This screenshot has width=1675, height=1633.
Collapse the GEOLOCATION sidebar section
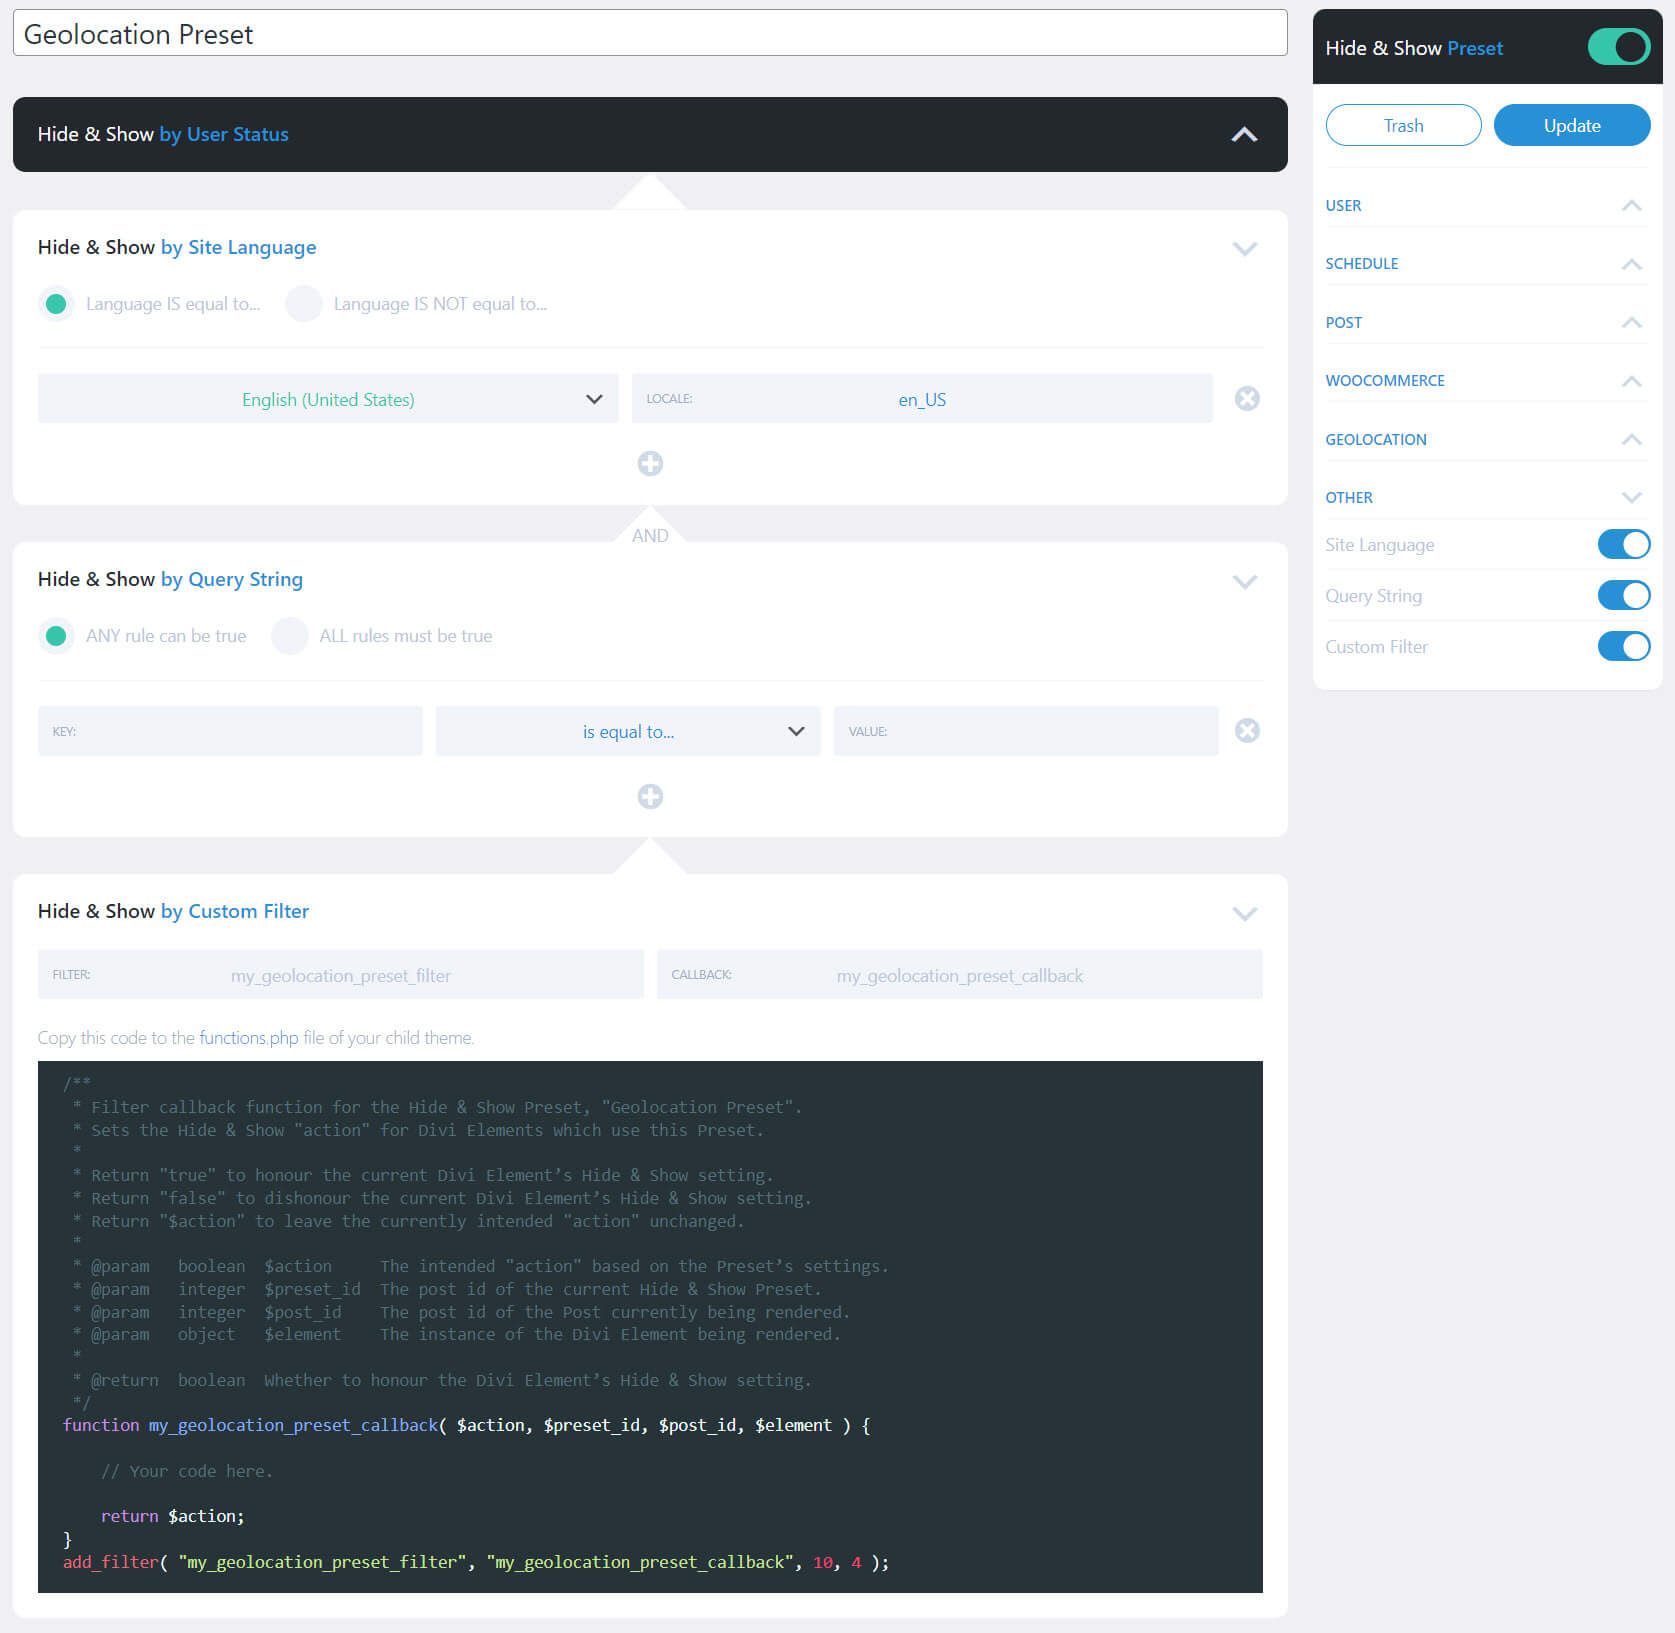point(1631,439)
